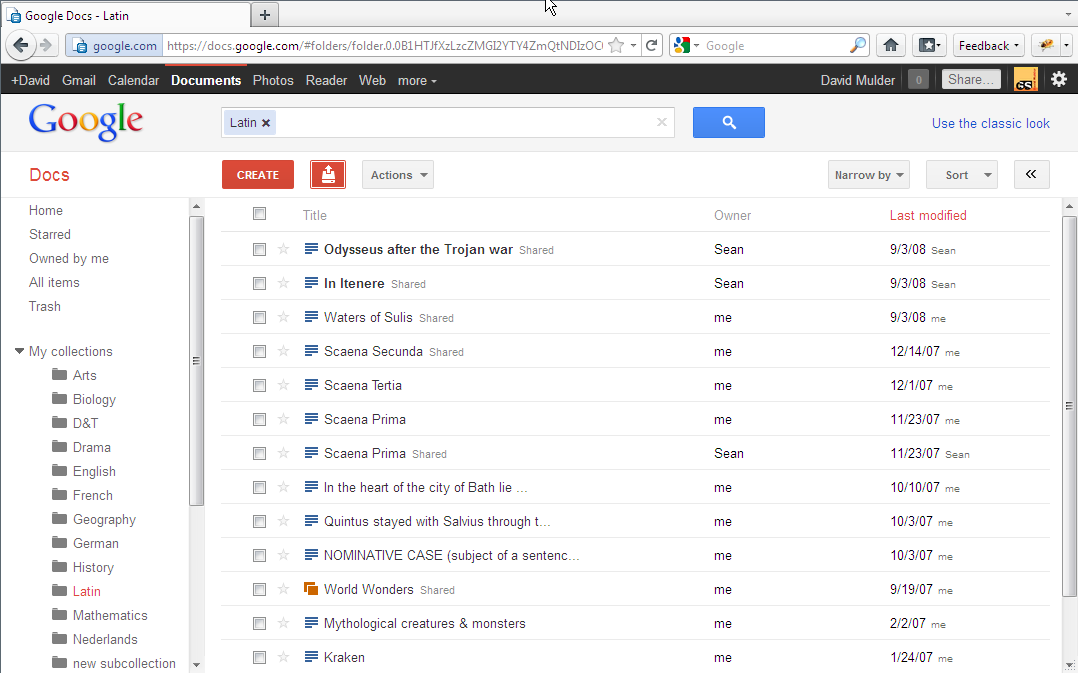Star the In Itenere document
This screenshot has width=1078, height=673.
coord(283,283)
